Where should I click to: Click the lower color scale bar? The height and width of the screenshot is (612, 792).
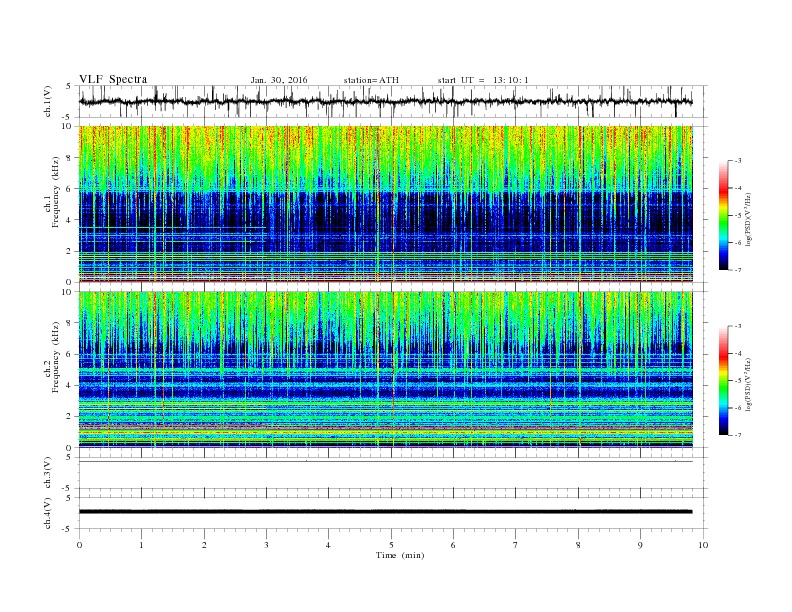tap(723, 381)
